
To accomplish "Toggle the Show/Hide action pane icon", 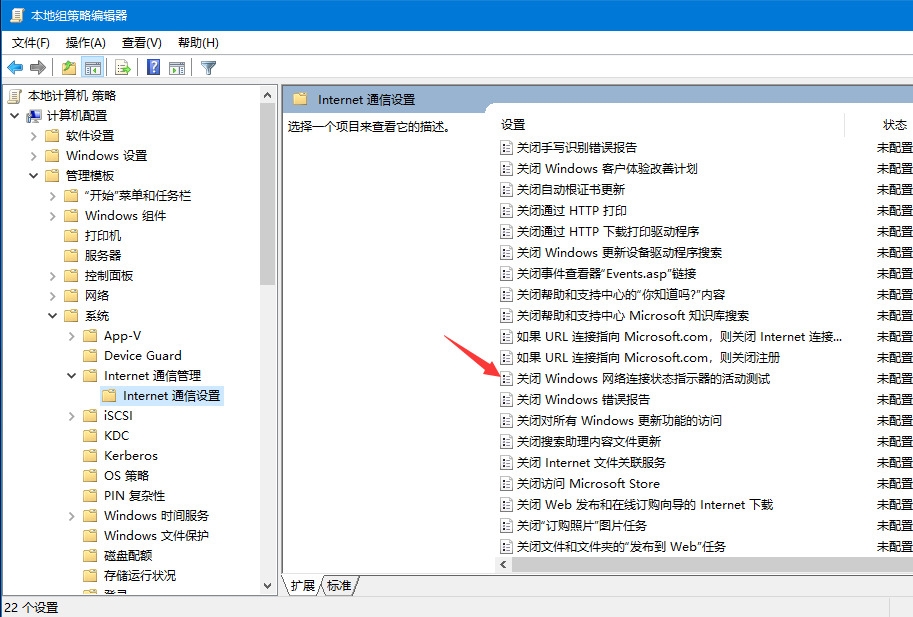I will [x=177, y=68].
